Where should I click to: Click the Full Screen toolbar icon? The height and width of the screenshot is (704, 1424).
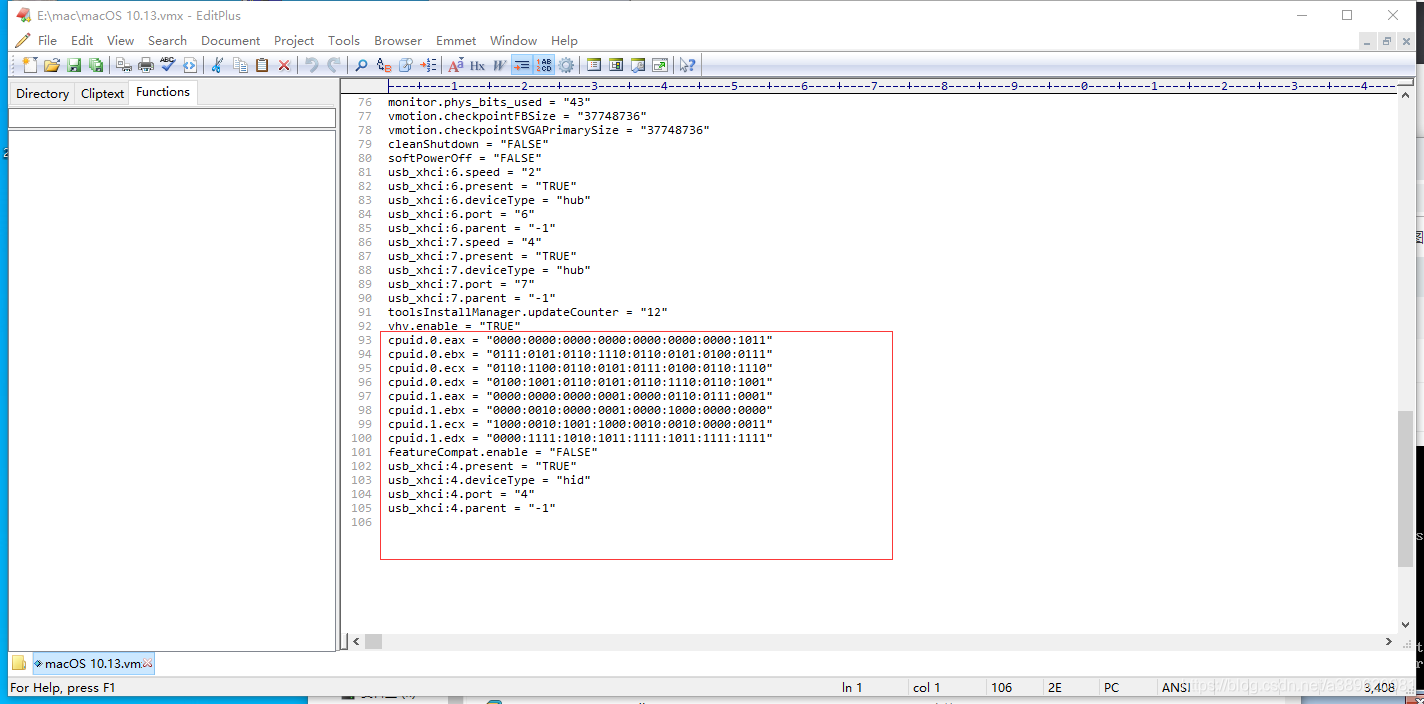click(x=660, y=65)
